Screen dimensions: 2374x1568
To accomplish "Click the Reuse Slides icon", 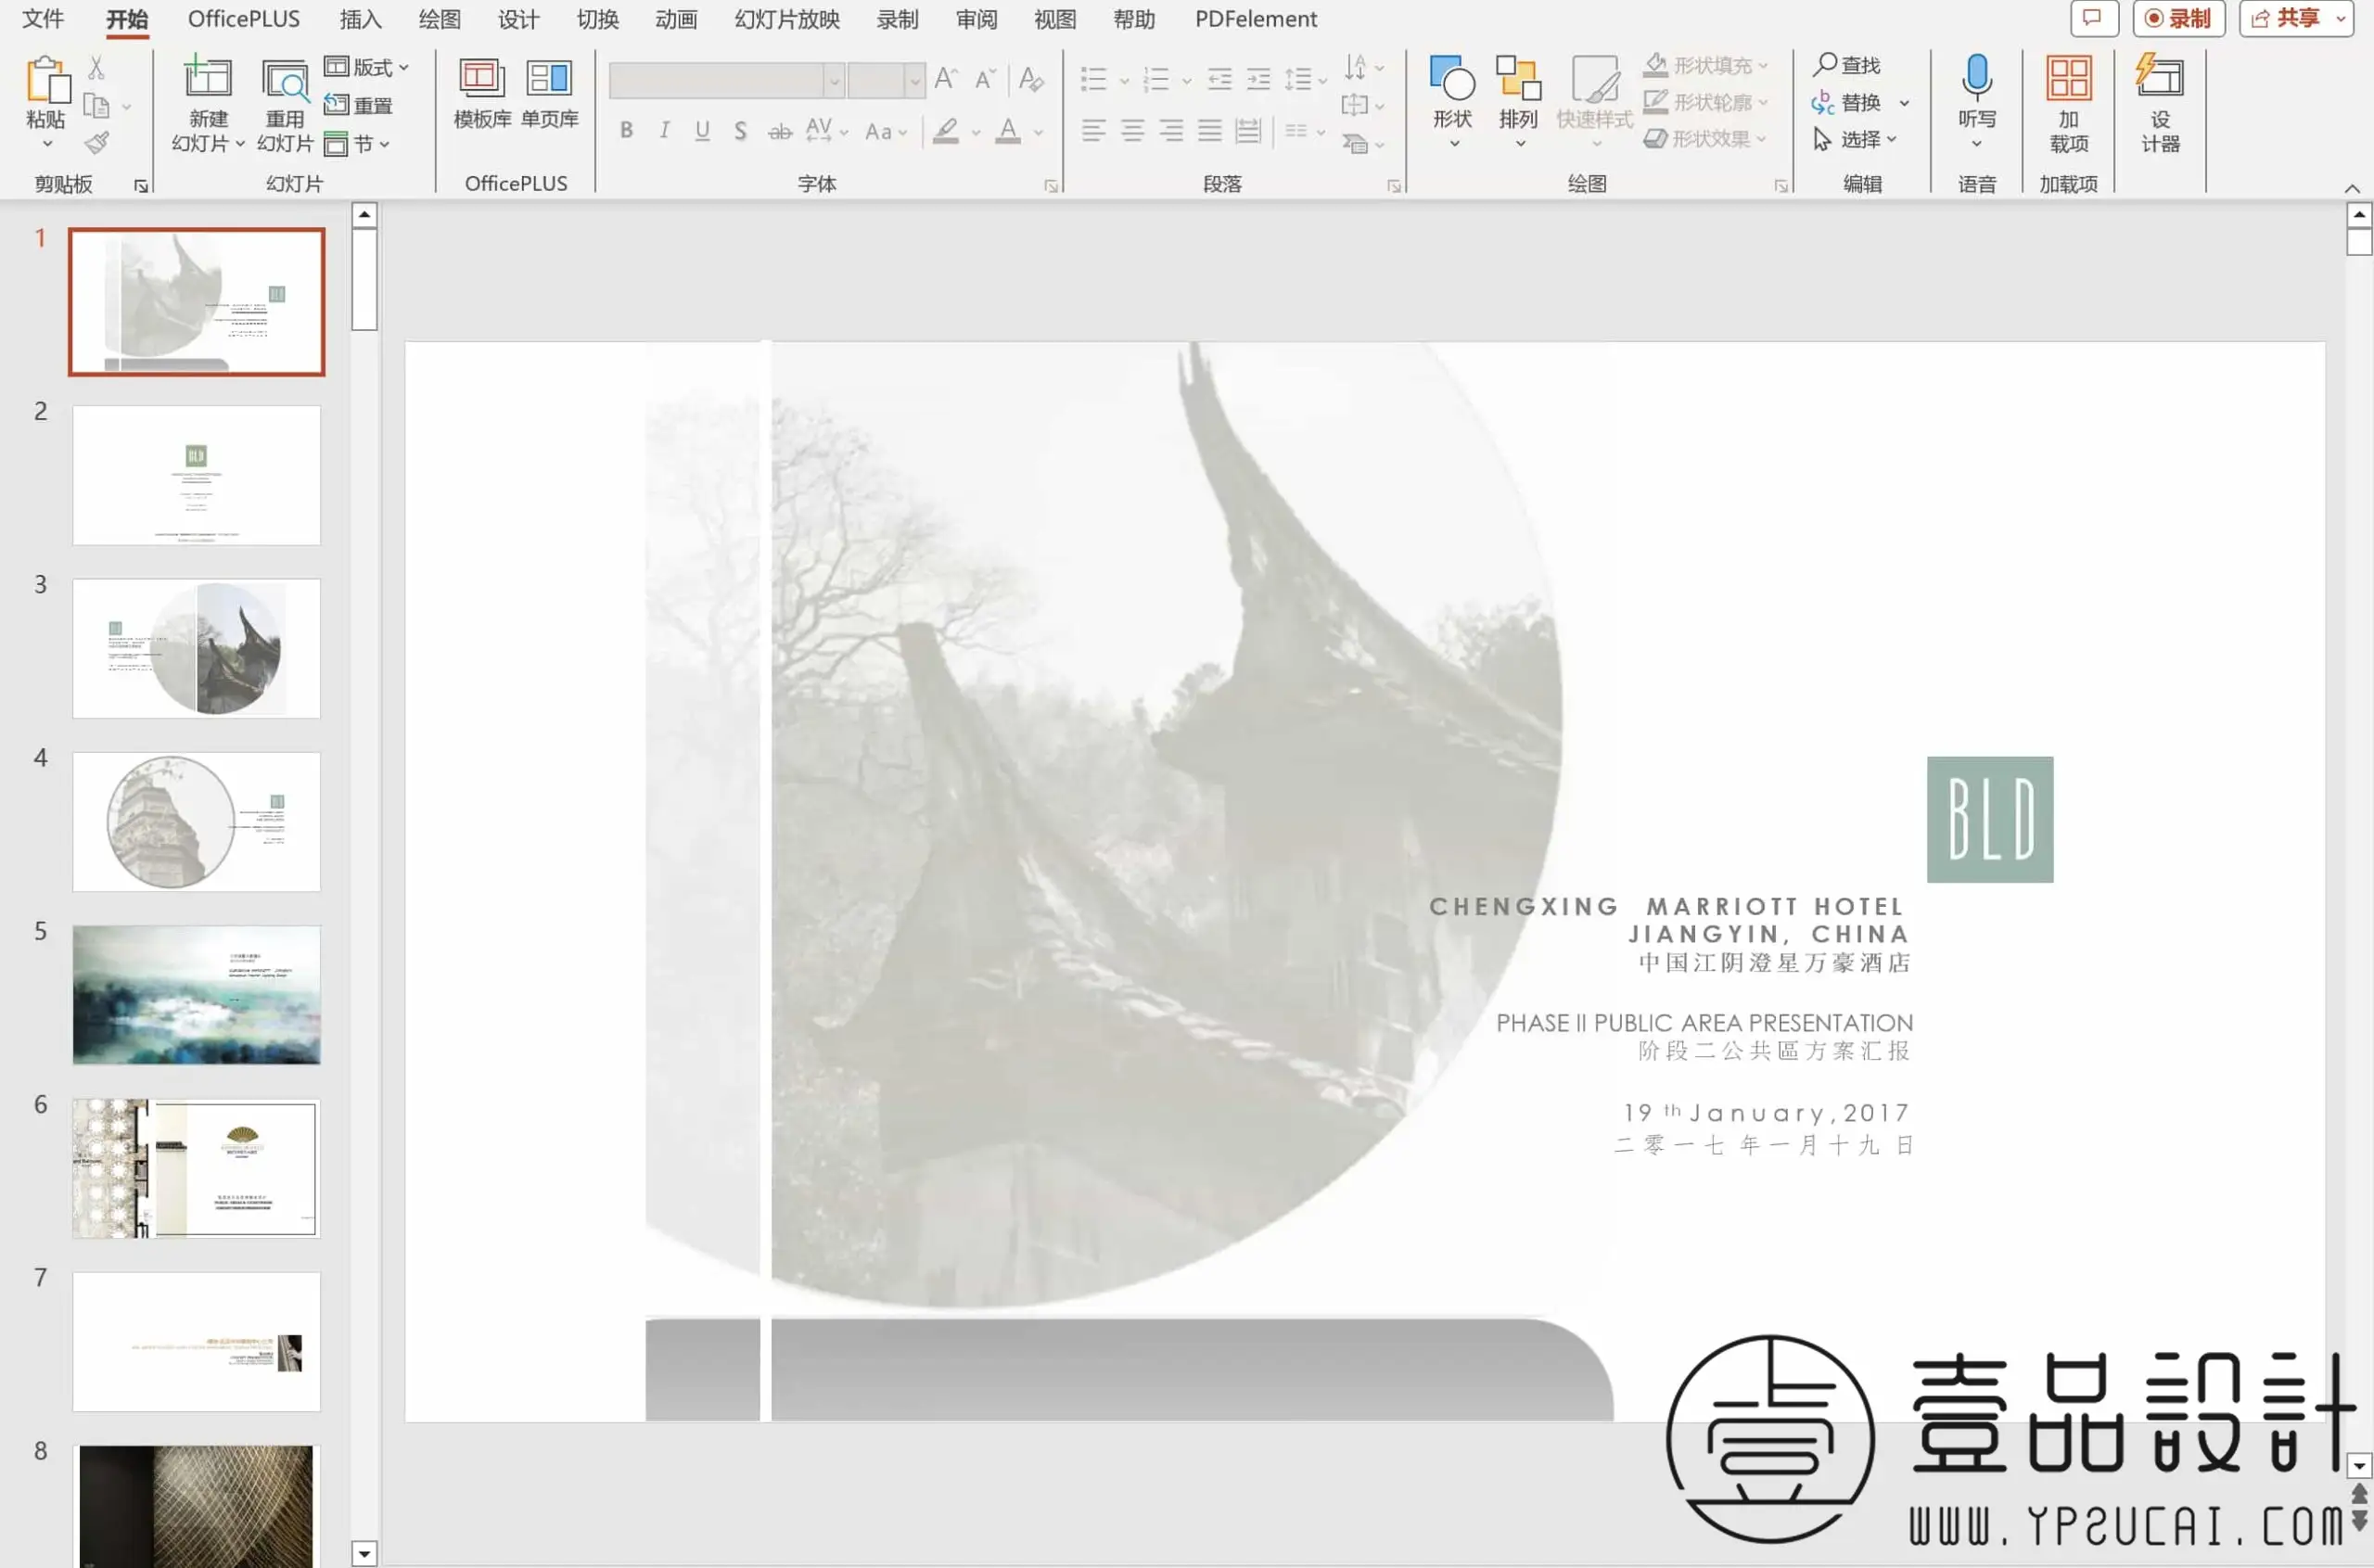I will click(285, 81).
